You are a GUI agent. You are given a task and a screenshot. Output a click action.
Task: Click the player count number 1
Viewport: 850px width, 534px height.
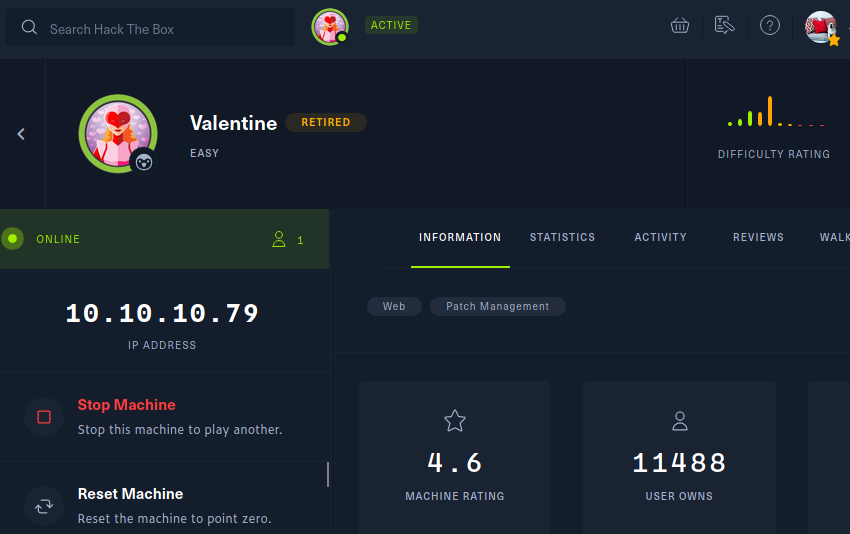coord(300,240)
